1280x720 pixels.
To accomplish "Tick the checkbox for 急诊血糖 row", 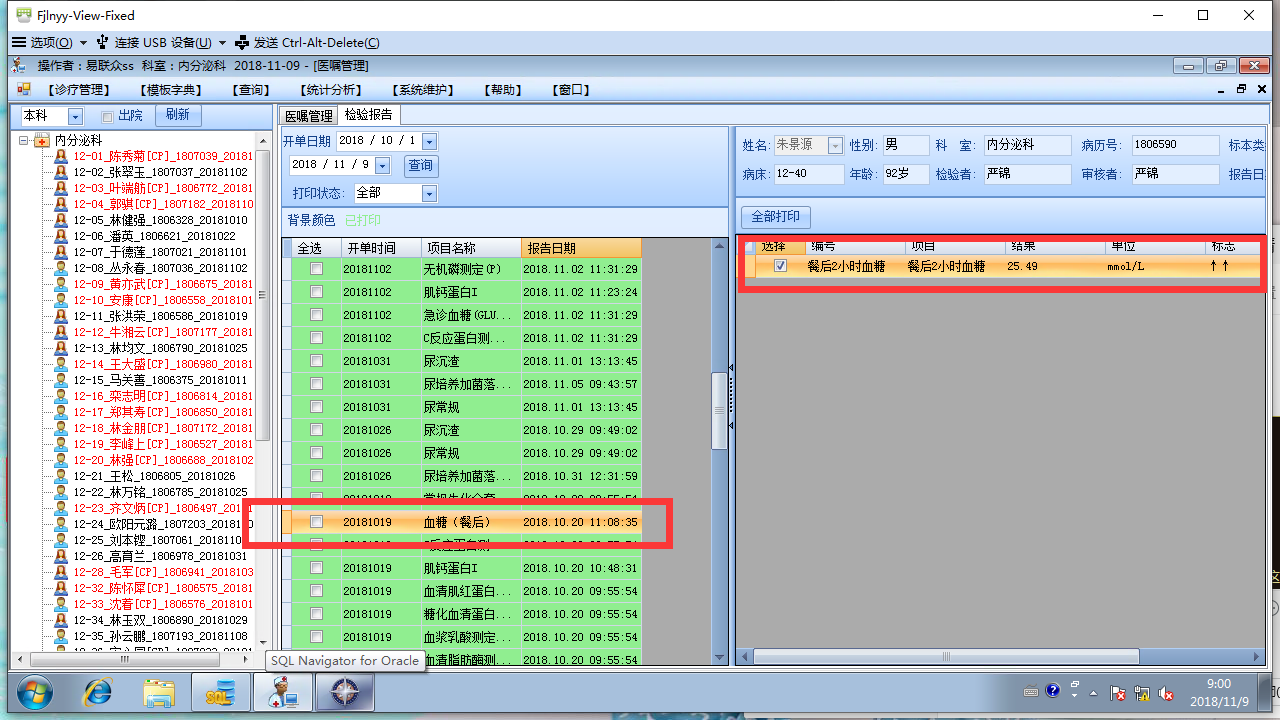I will [316, 315].
